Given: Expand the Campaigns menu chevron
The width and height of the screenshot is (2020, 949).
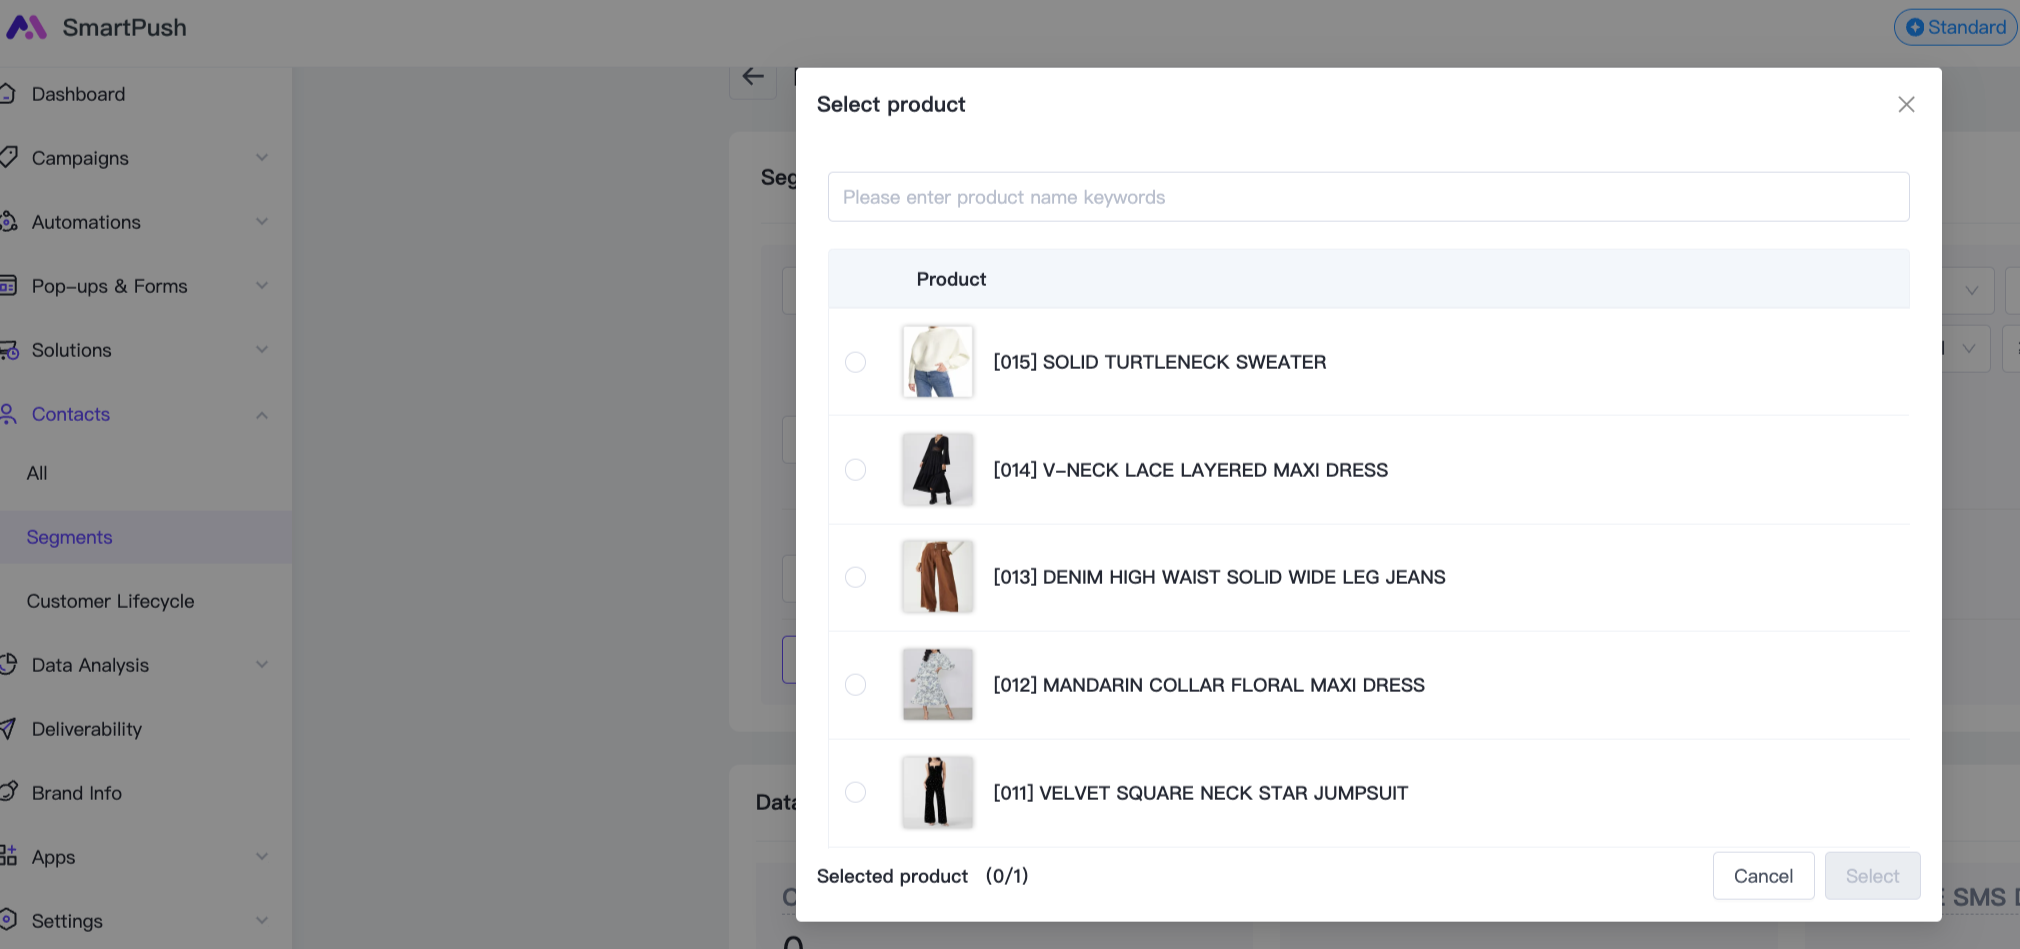Looking at the screenshot, I should [262, 158].
